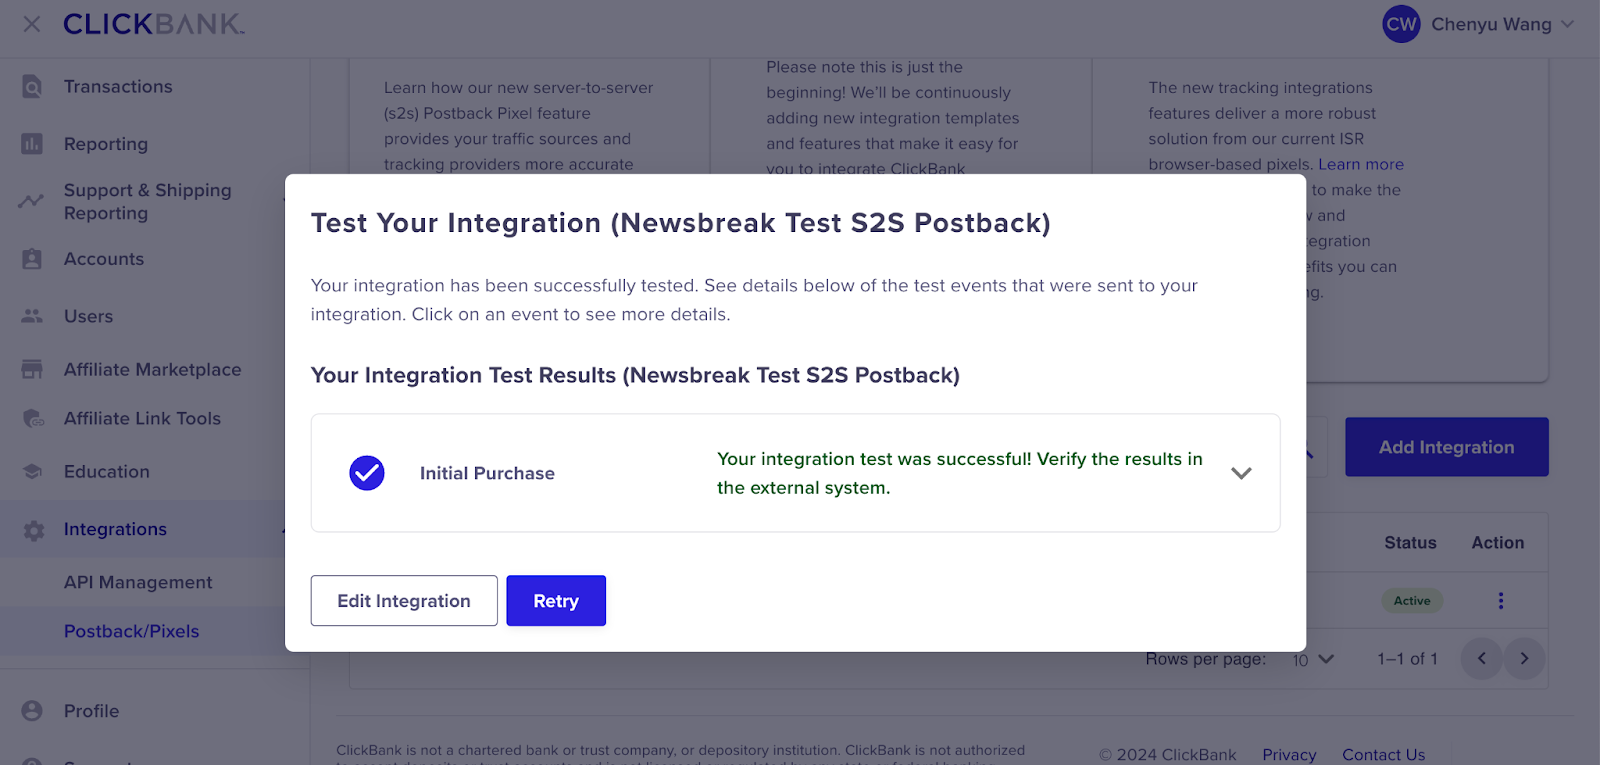Open the Privacy footer link

pos(1289,754)
